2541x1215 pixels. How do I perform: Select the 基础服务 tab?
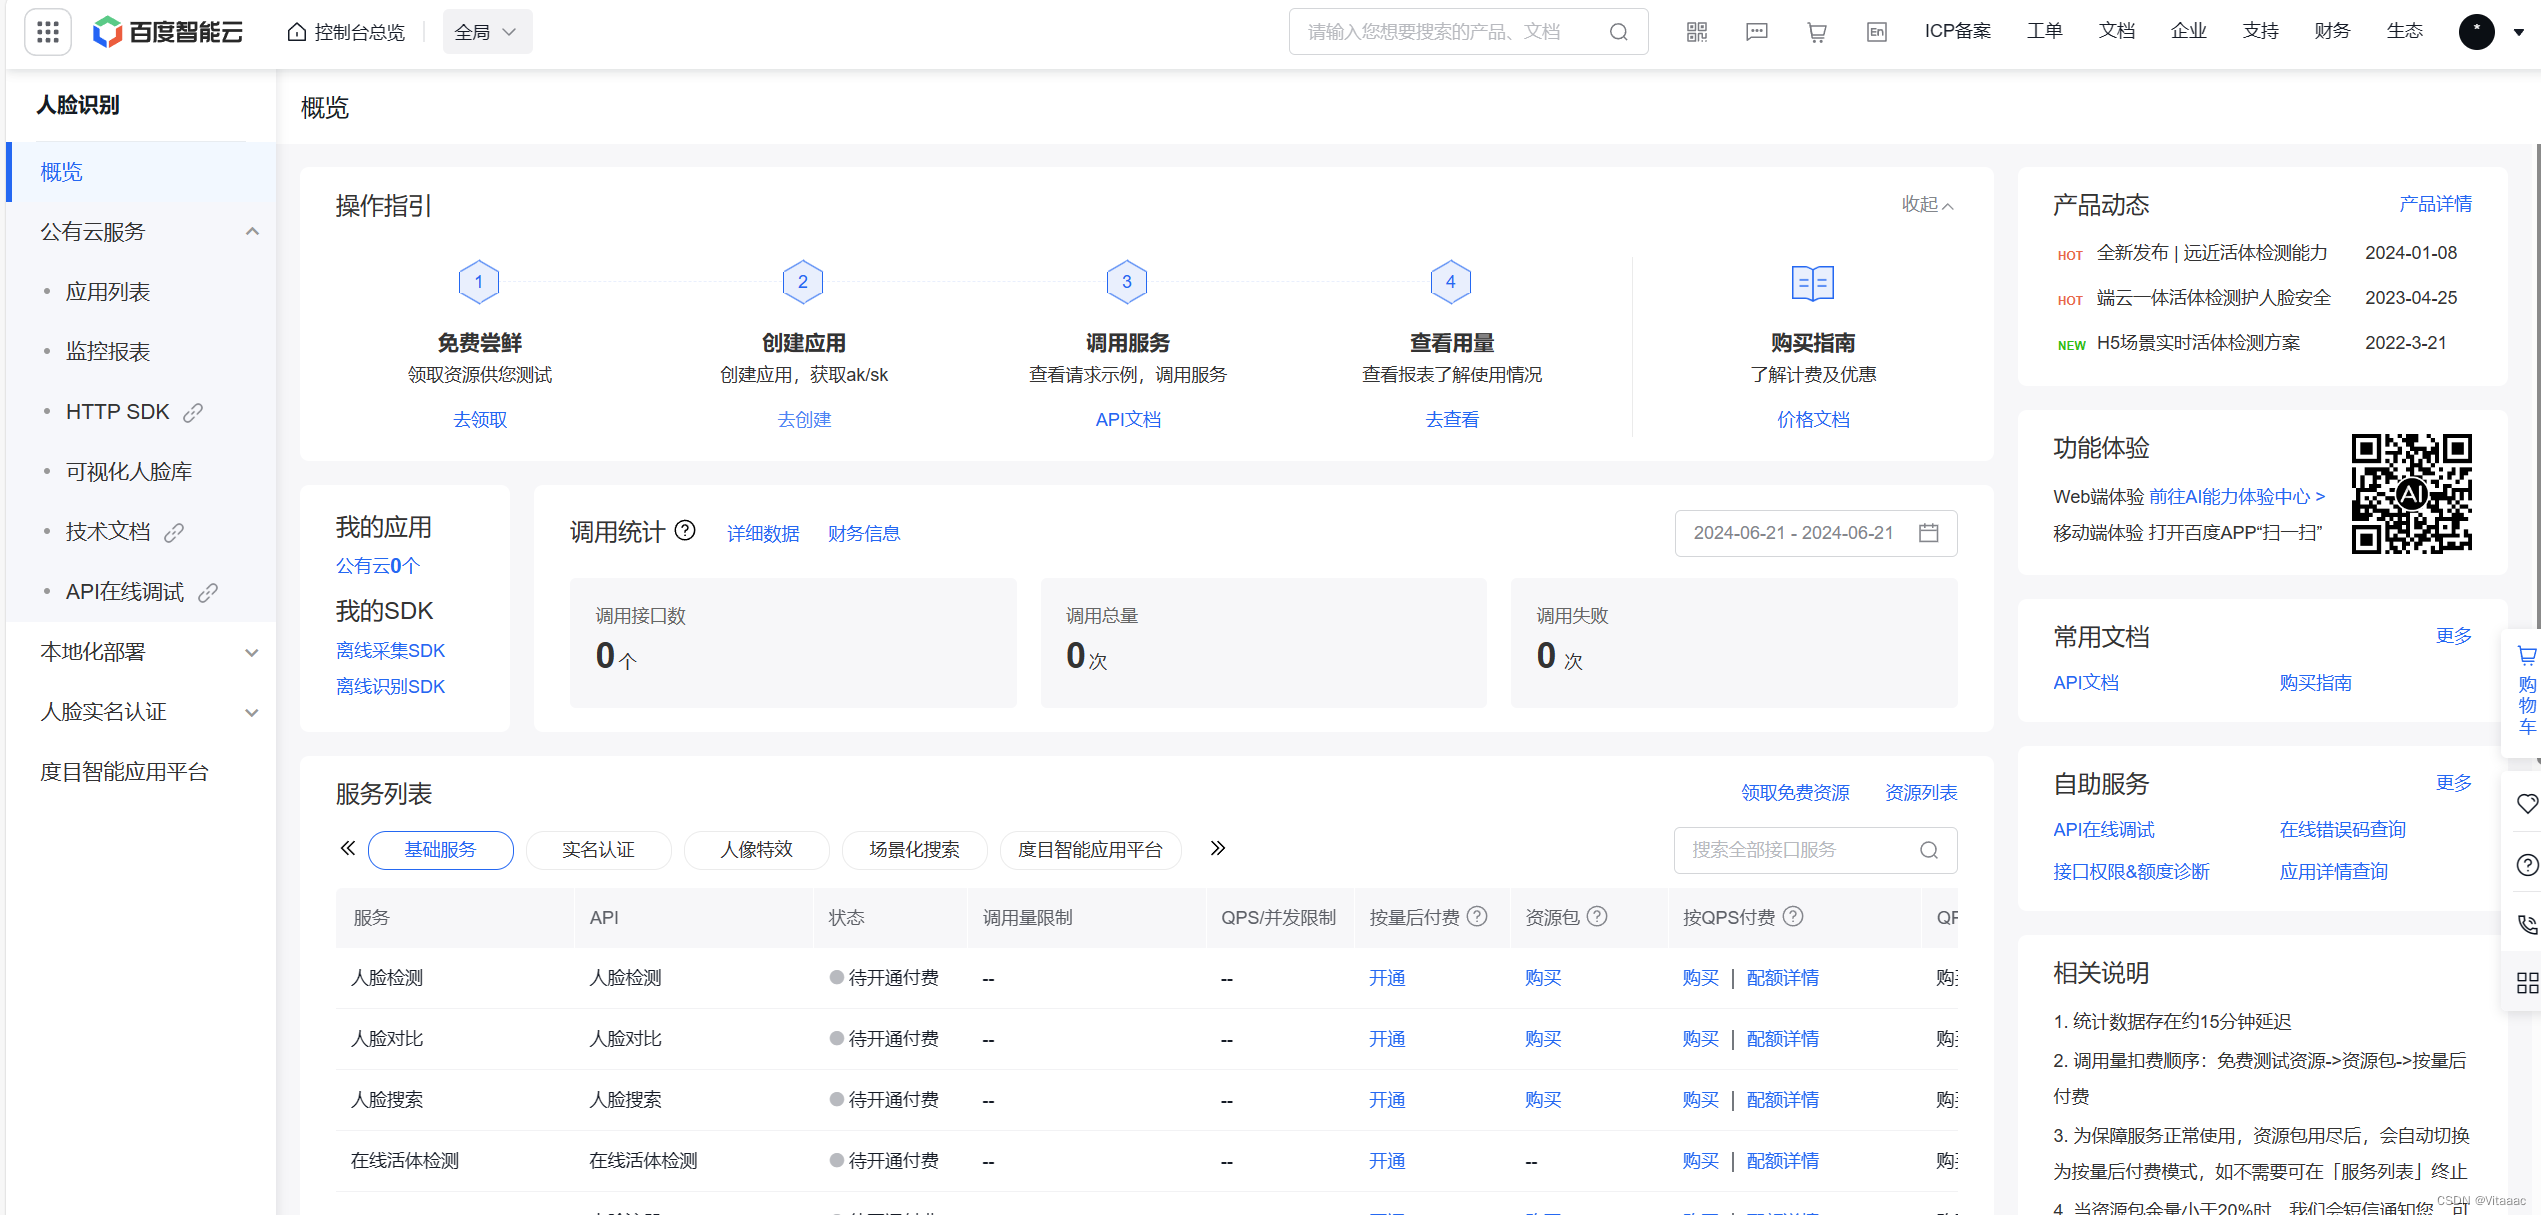tap(440, 850)
